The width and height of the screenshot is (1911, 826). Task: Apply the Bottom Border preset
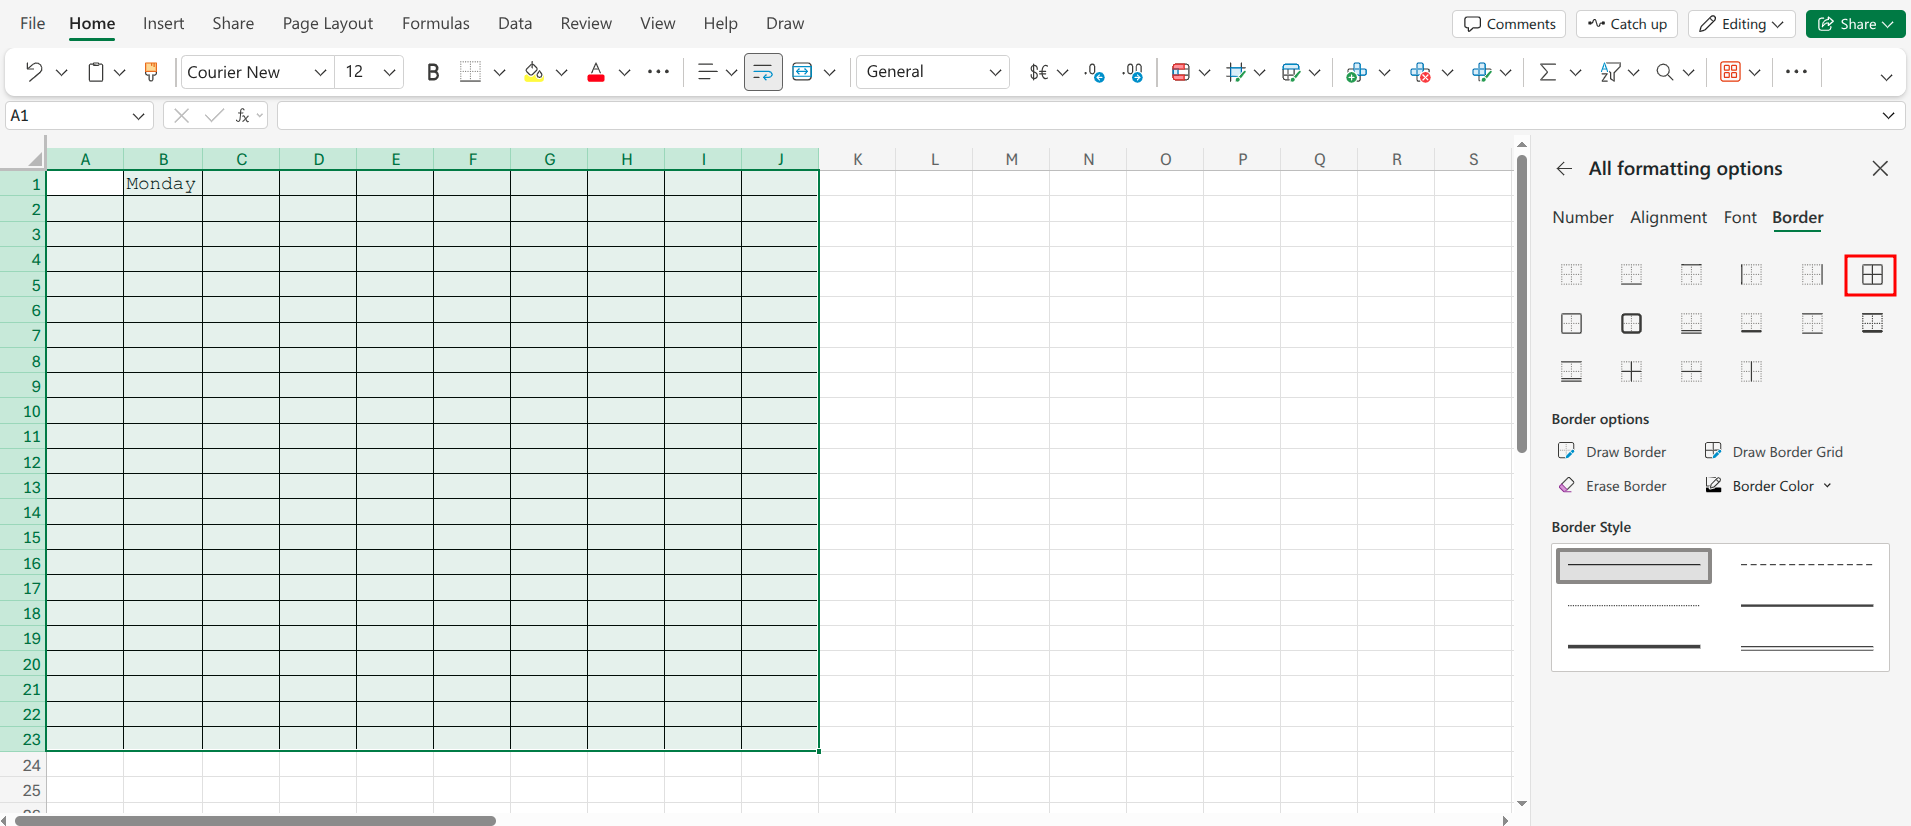coord(1632,274)
